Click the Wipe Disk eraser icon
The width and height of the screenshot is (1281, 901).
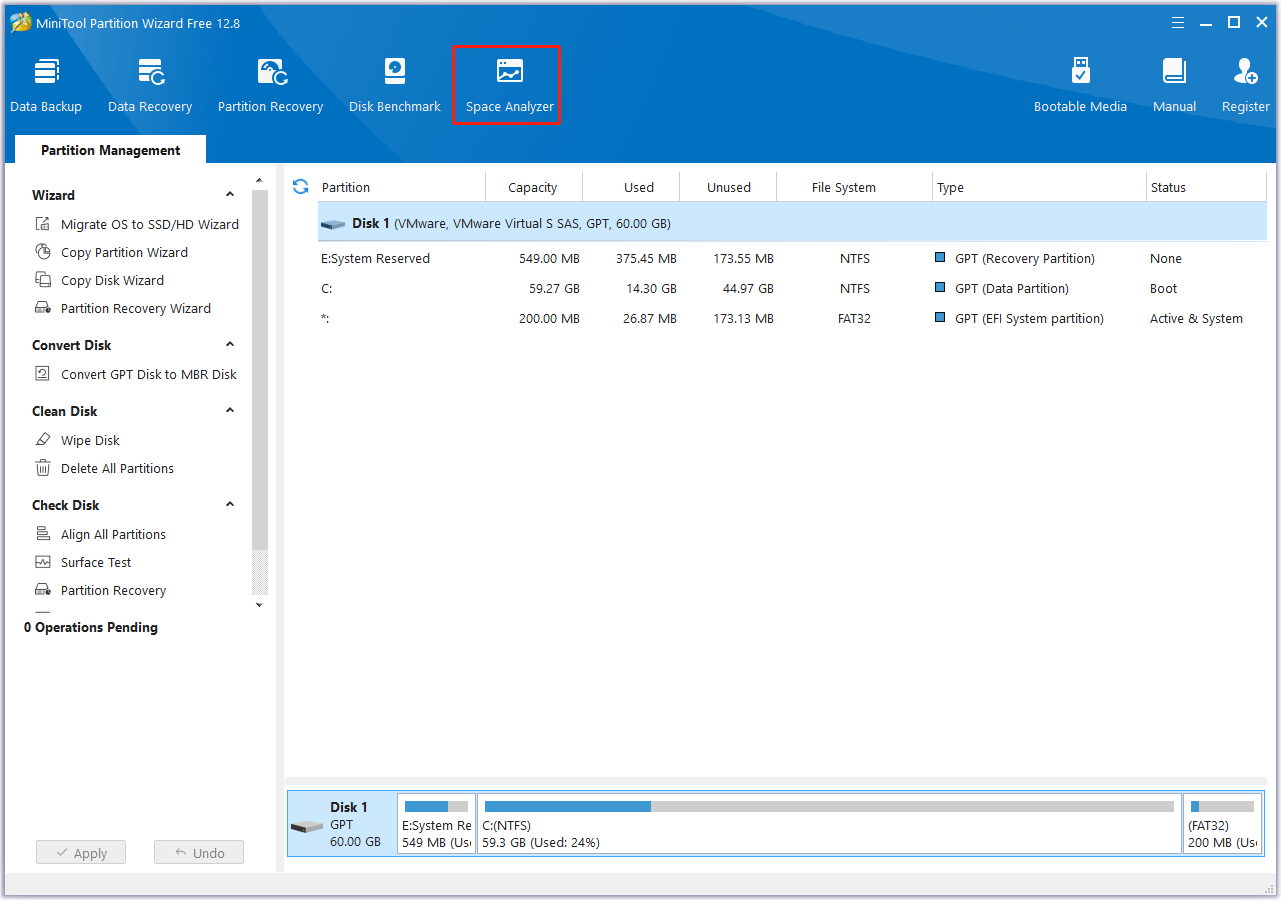coord(43,440)
